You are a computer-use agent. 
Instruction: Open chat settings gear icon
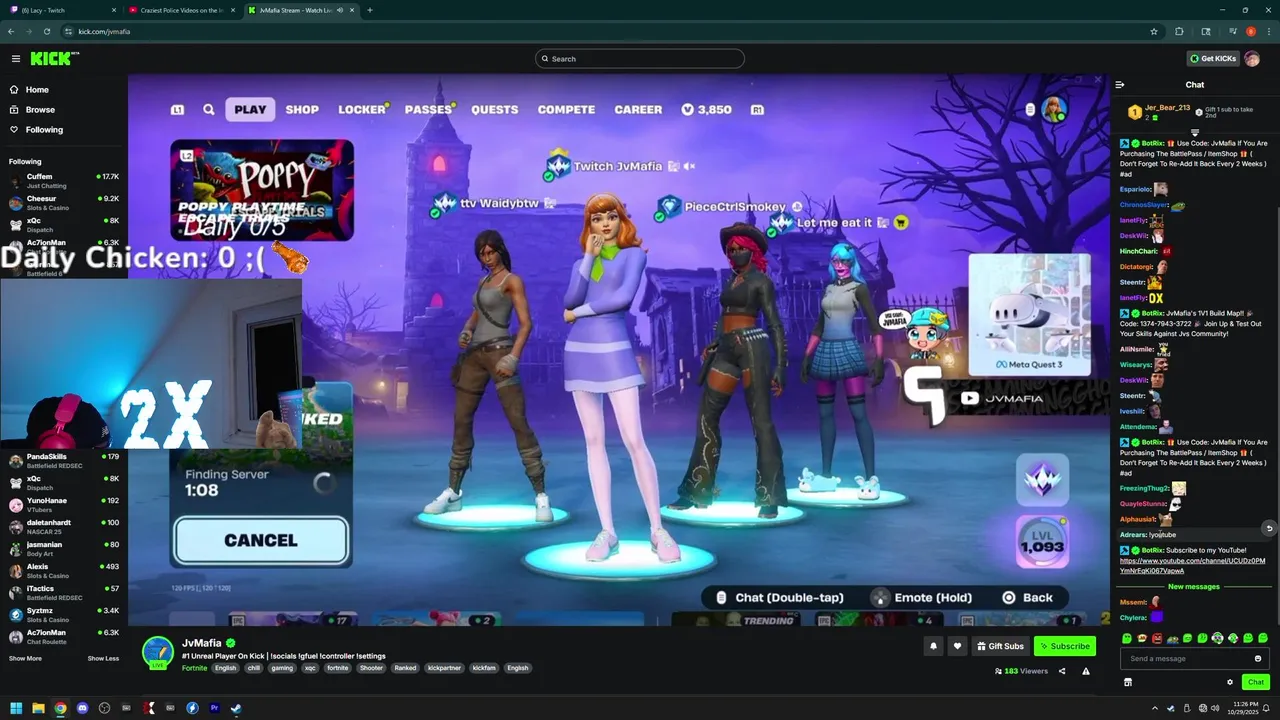[1230, 682]
